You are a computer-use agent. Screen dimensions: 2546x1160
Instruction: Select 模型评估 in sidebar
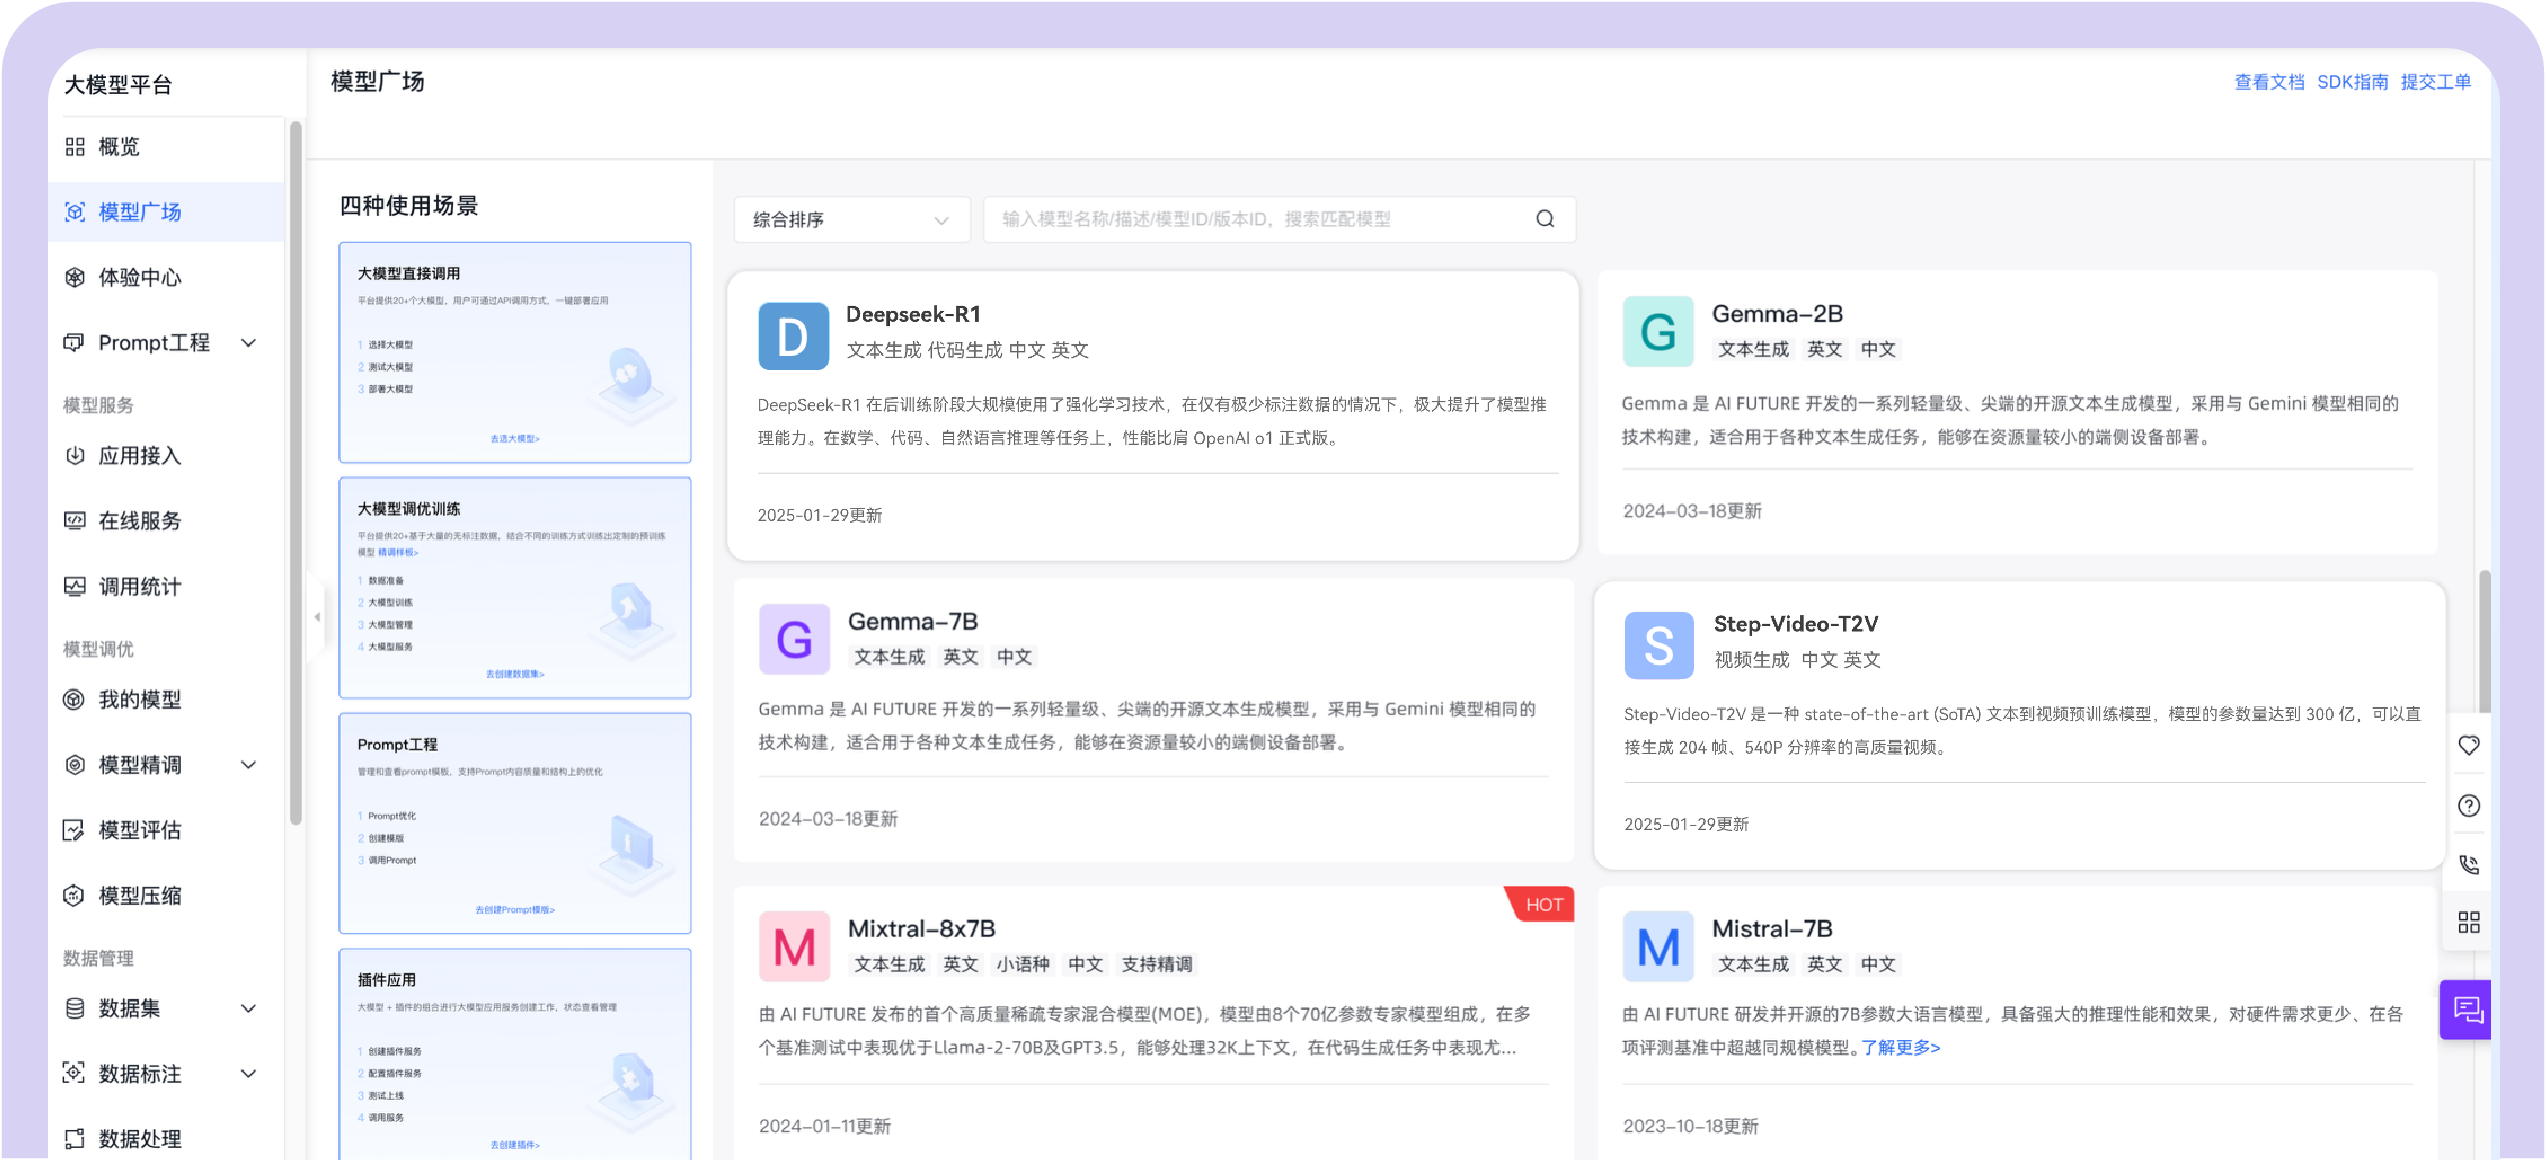[x=140, y=830]
